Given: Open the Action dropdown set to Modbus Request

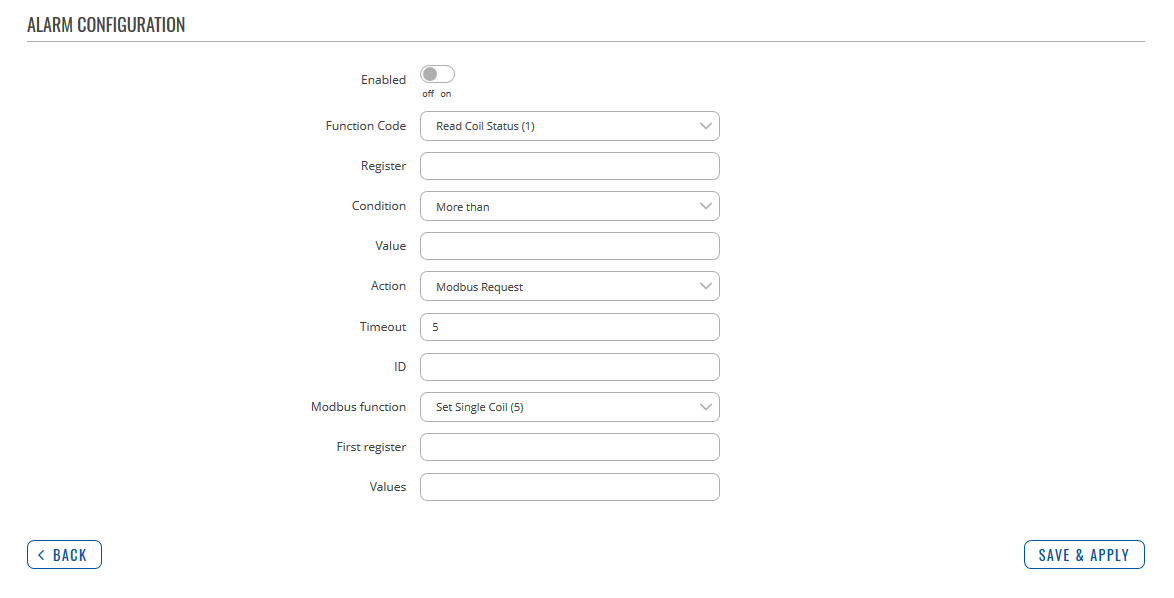Looking at the screenshot, I should point(569,286).
